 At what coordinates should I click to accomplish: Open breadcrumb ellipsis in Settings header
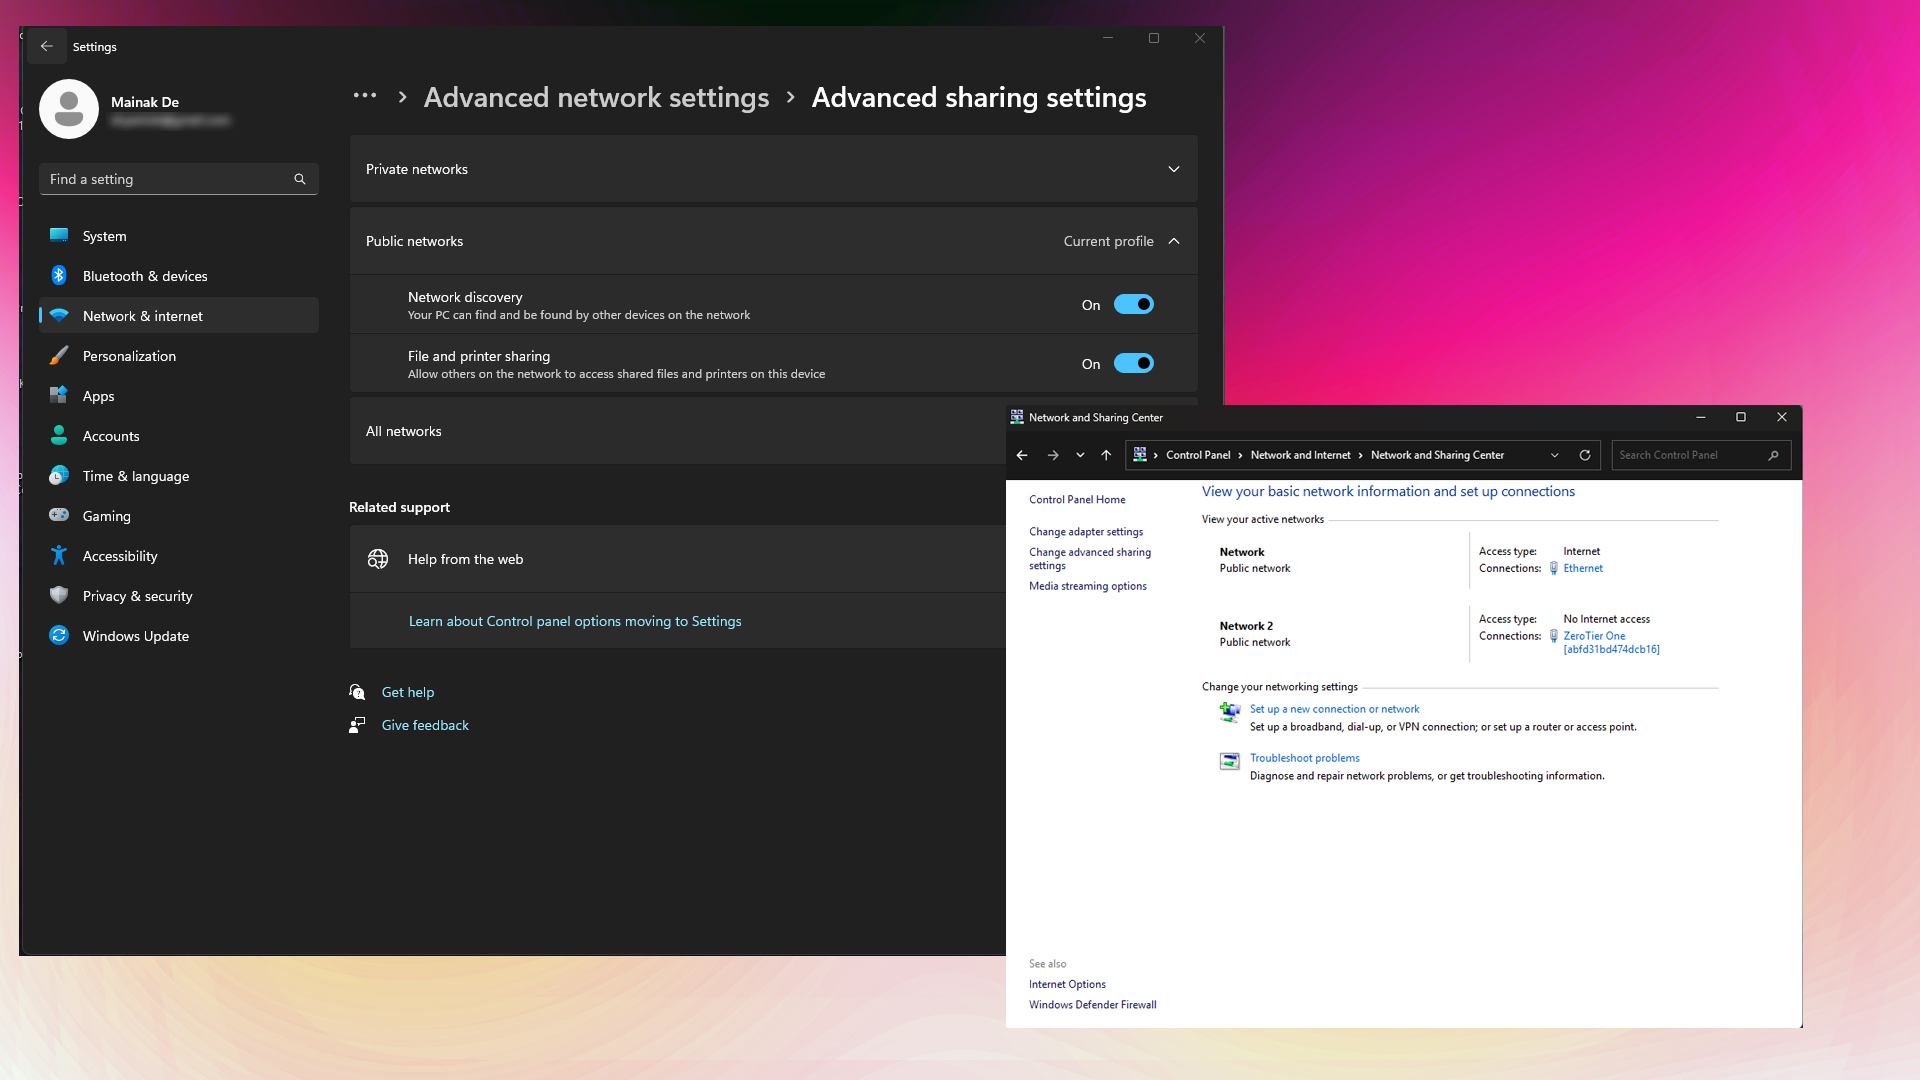(x=365, y=96)
